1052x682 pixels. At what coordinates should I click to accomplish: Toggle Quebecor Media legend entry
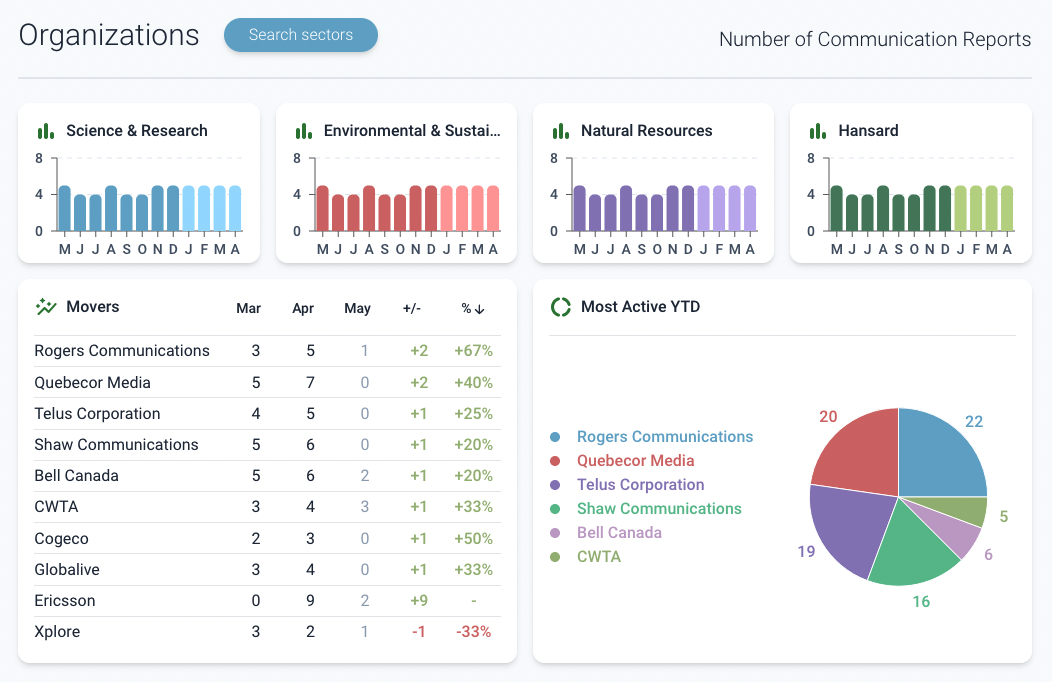[635, 461]
